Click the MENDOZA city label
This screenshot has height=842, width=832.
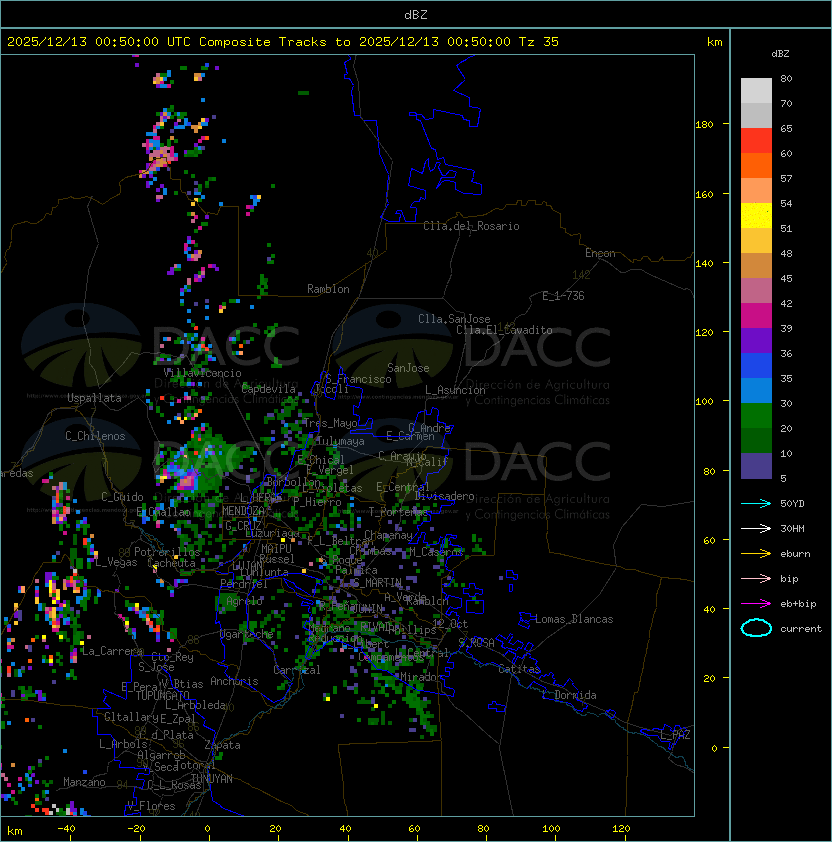click(243, 511)
